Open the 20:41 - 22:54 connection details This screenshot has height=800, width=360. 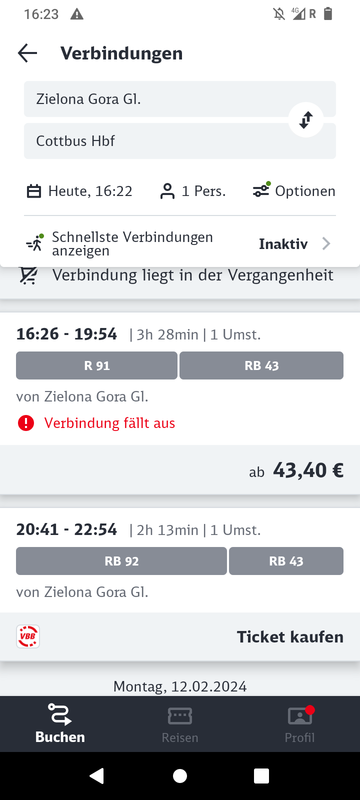180,561
